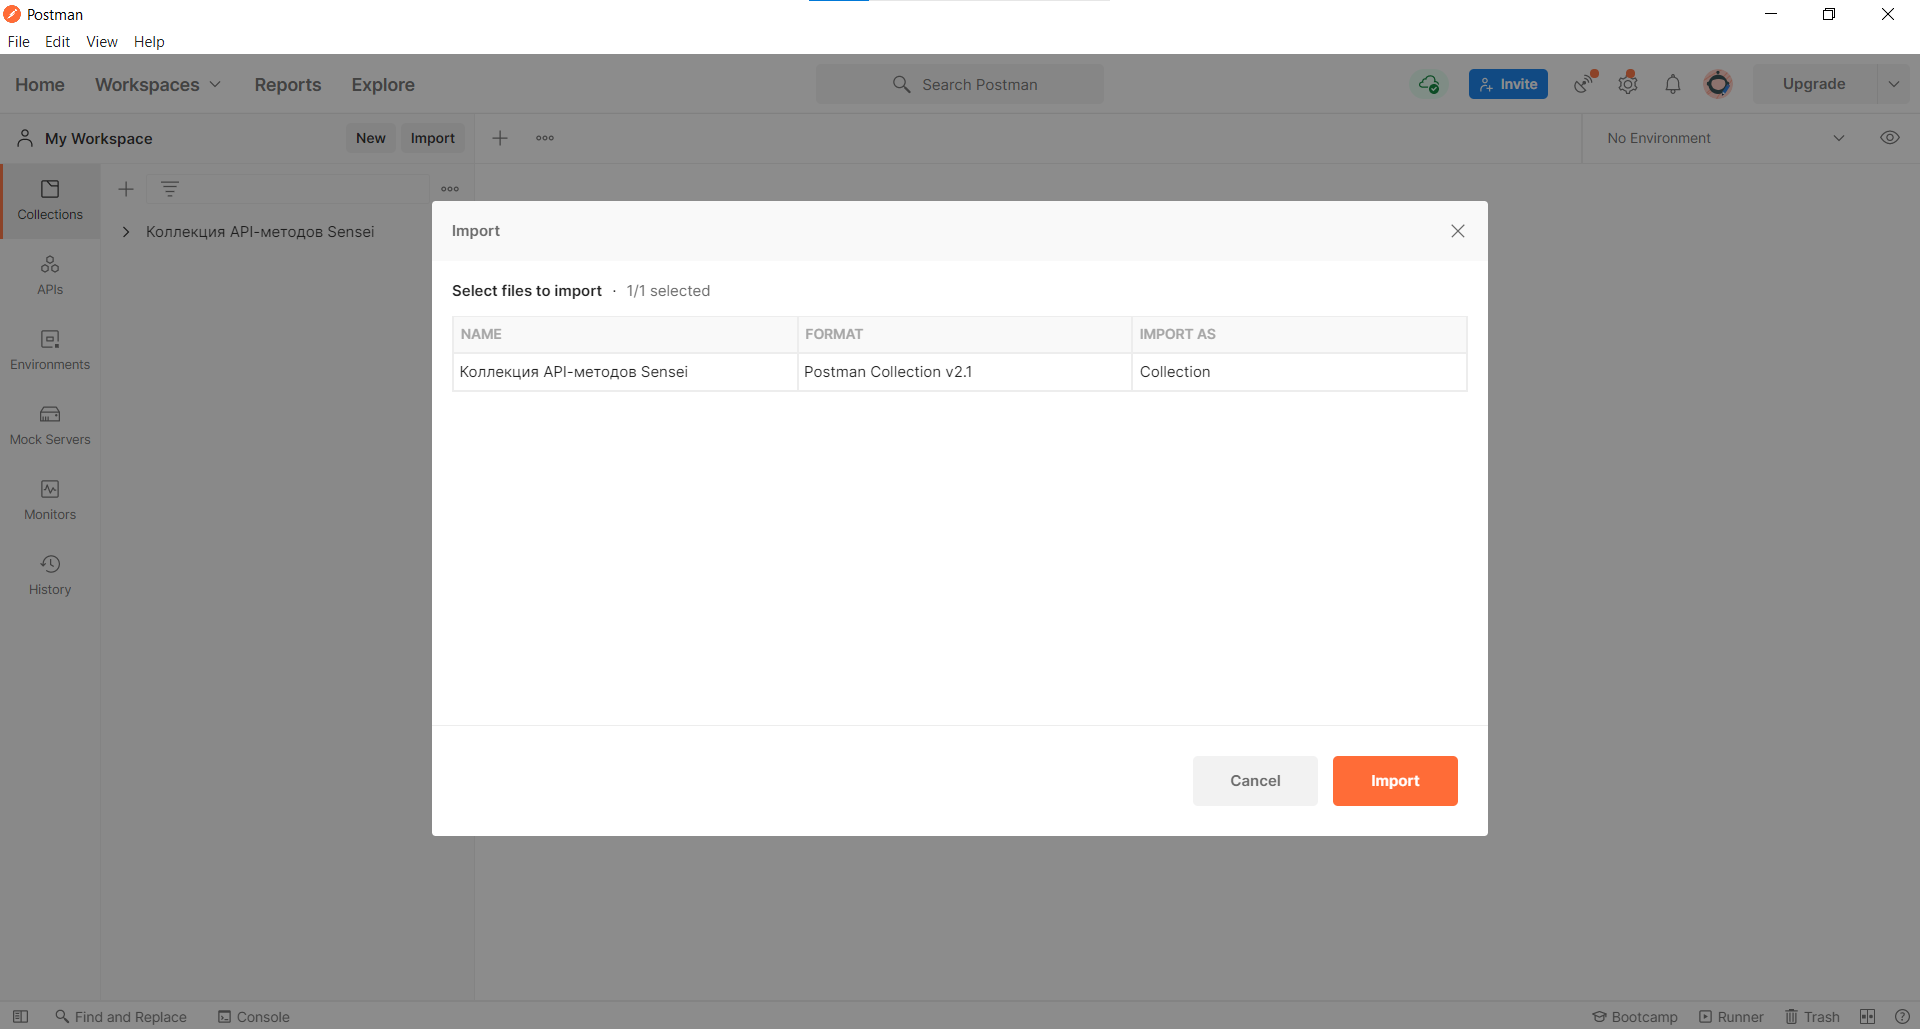Open the collections view more options dots

[450, 189]
